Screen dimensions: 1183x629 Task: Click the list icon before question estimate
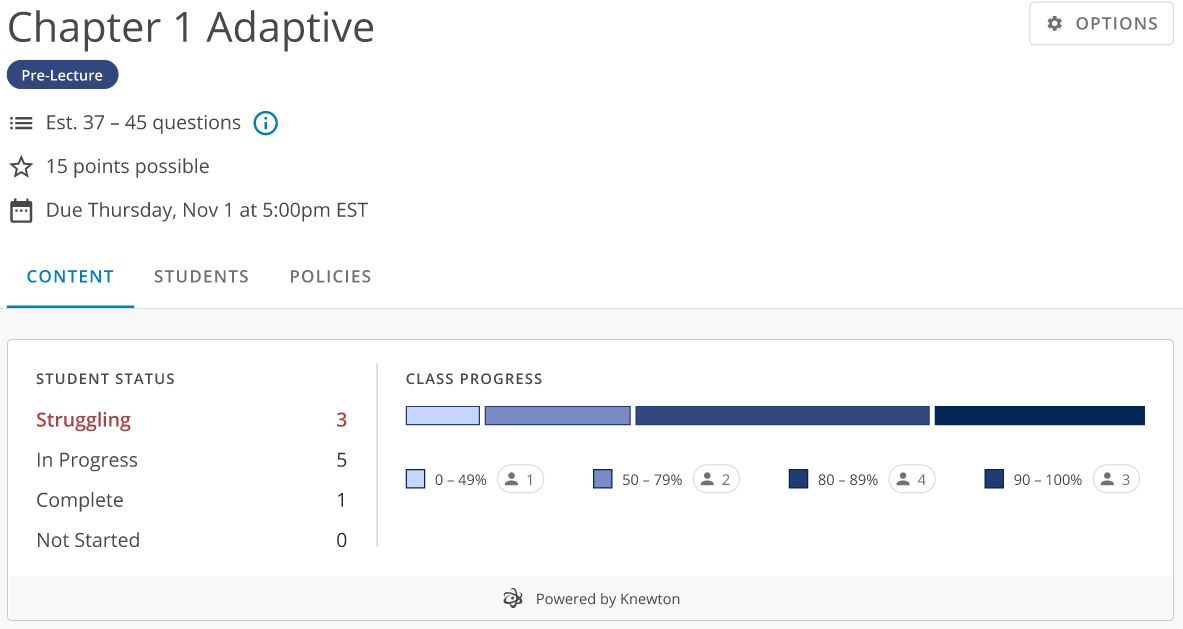pos(21,123)
